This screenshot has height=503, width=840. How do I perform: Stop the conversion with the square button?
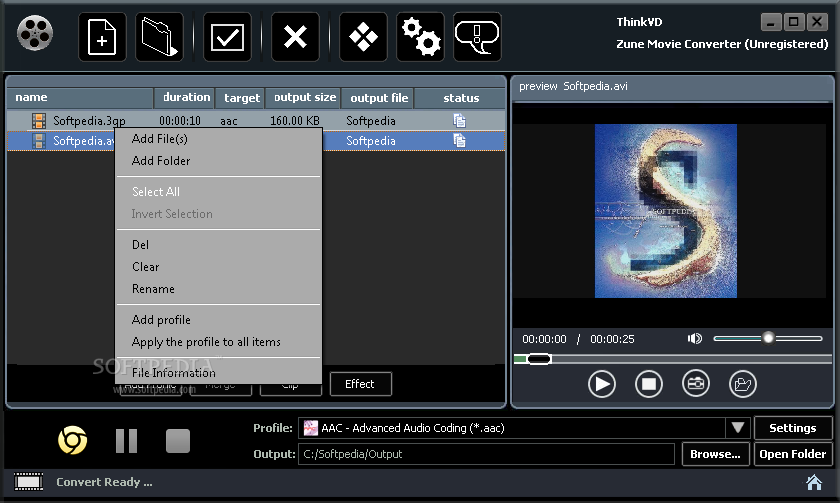coord(178,441)
